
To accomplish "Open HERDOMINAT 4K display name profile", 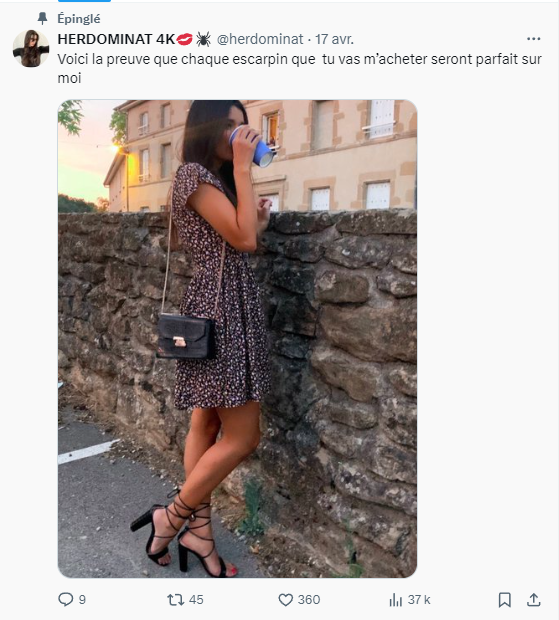I will 116,39.
